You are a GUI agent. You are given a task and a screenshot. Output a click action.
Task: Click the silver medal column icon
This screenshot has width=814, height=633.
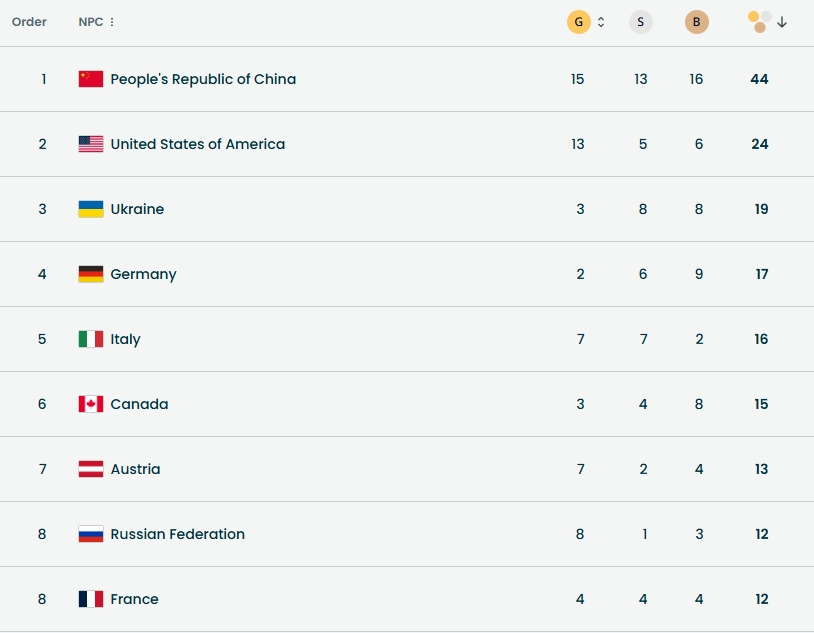641,21
